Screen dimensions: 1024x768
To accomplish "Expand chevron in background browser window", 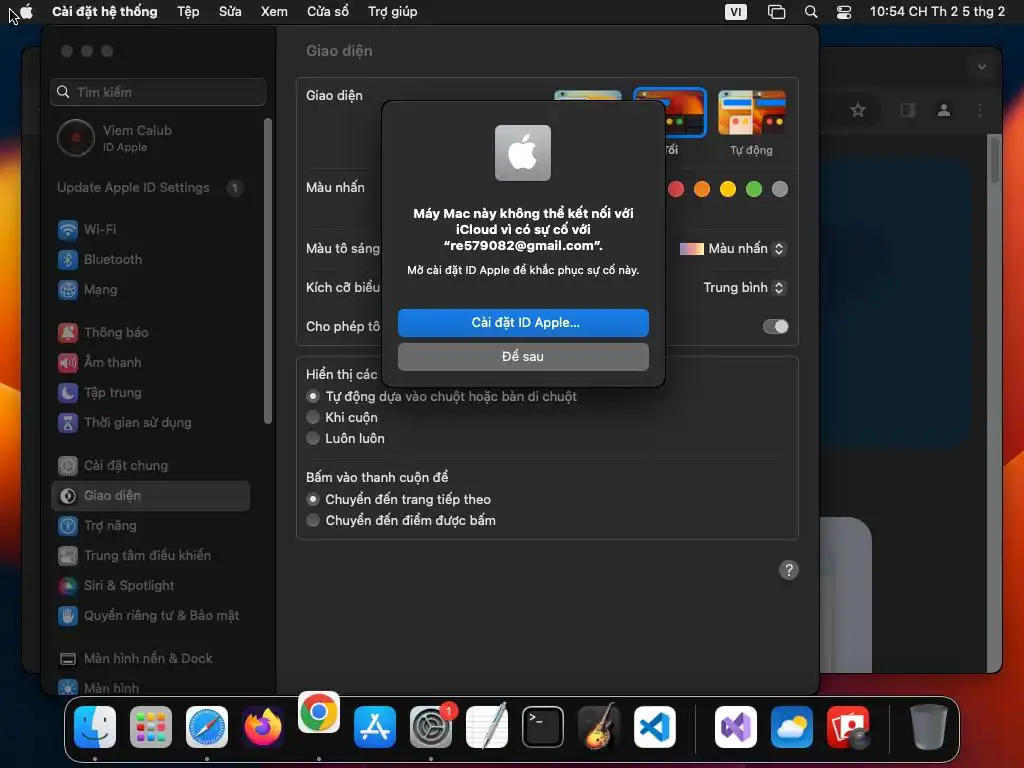I will click(x=982, y=67).
